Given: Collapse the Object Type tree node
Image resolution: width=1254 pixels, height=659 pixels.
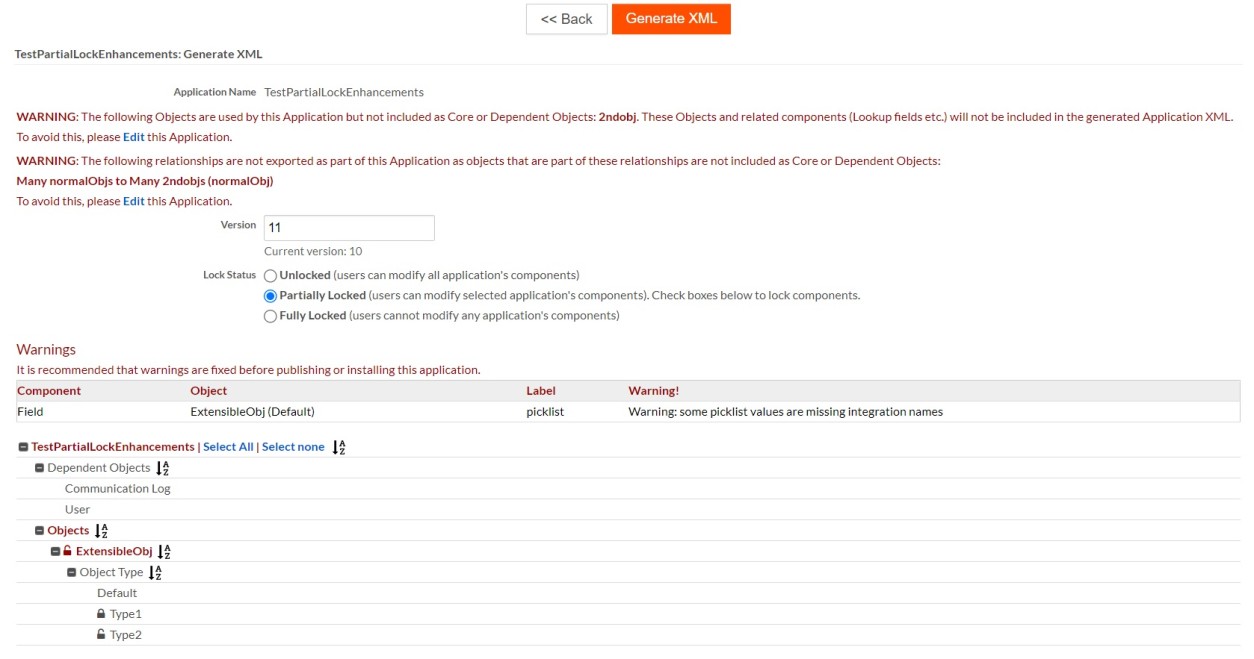Looking at the screenshot, I should [72, 573].
